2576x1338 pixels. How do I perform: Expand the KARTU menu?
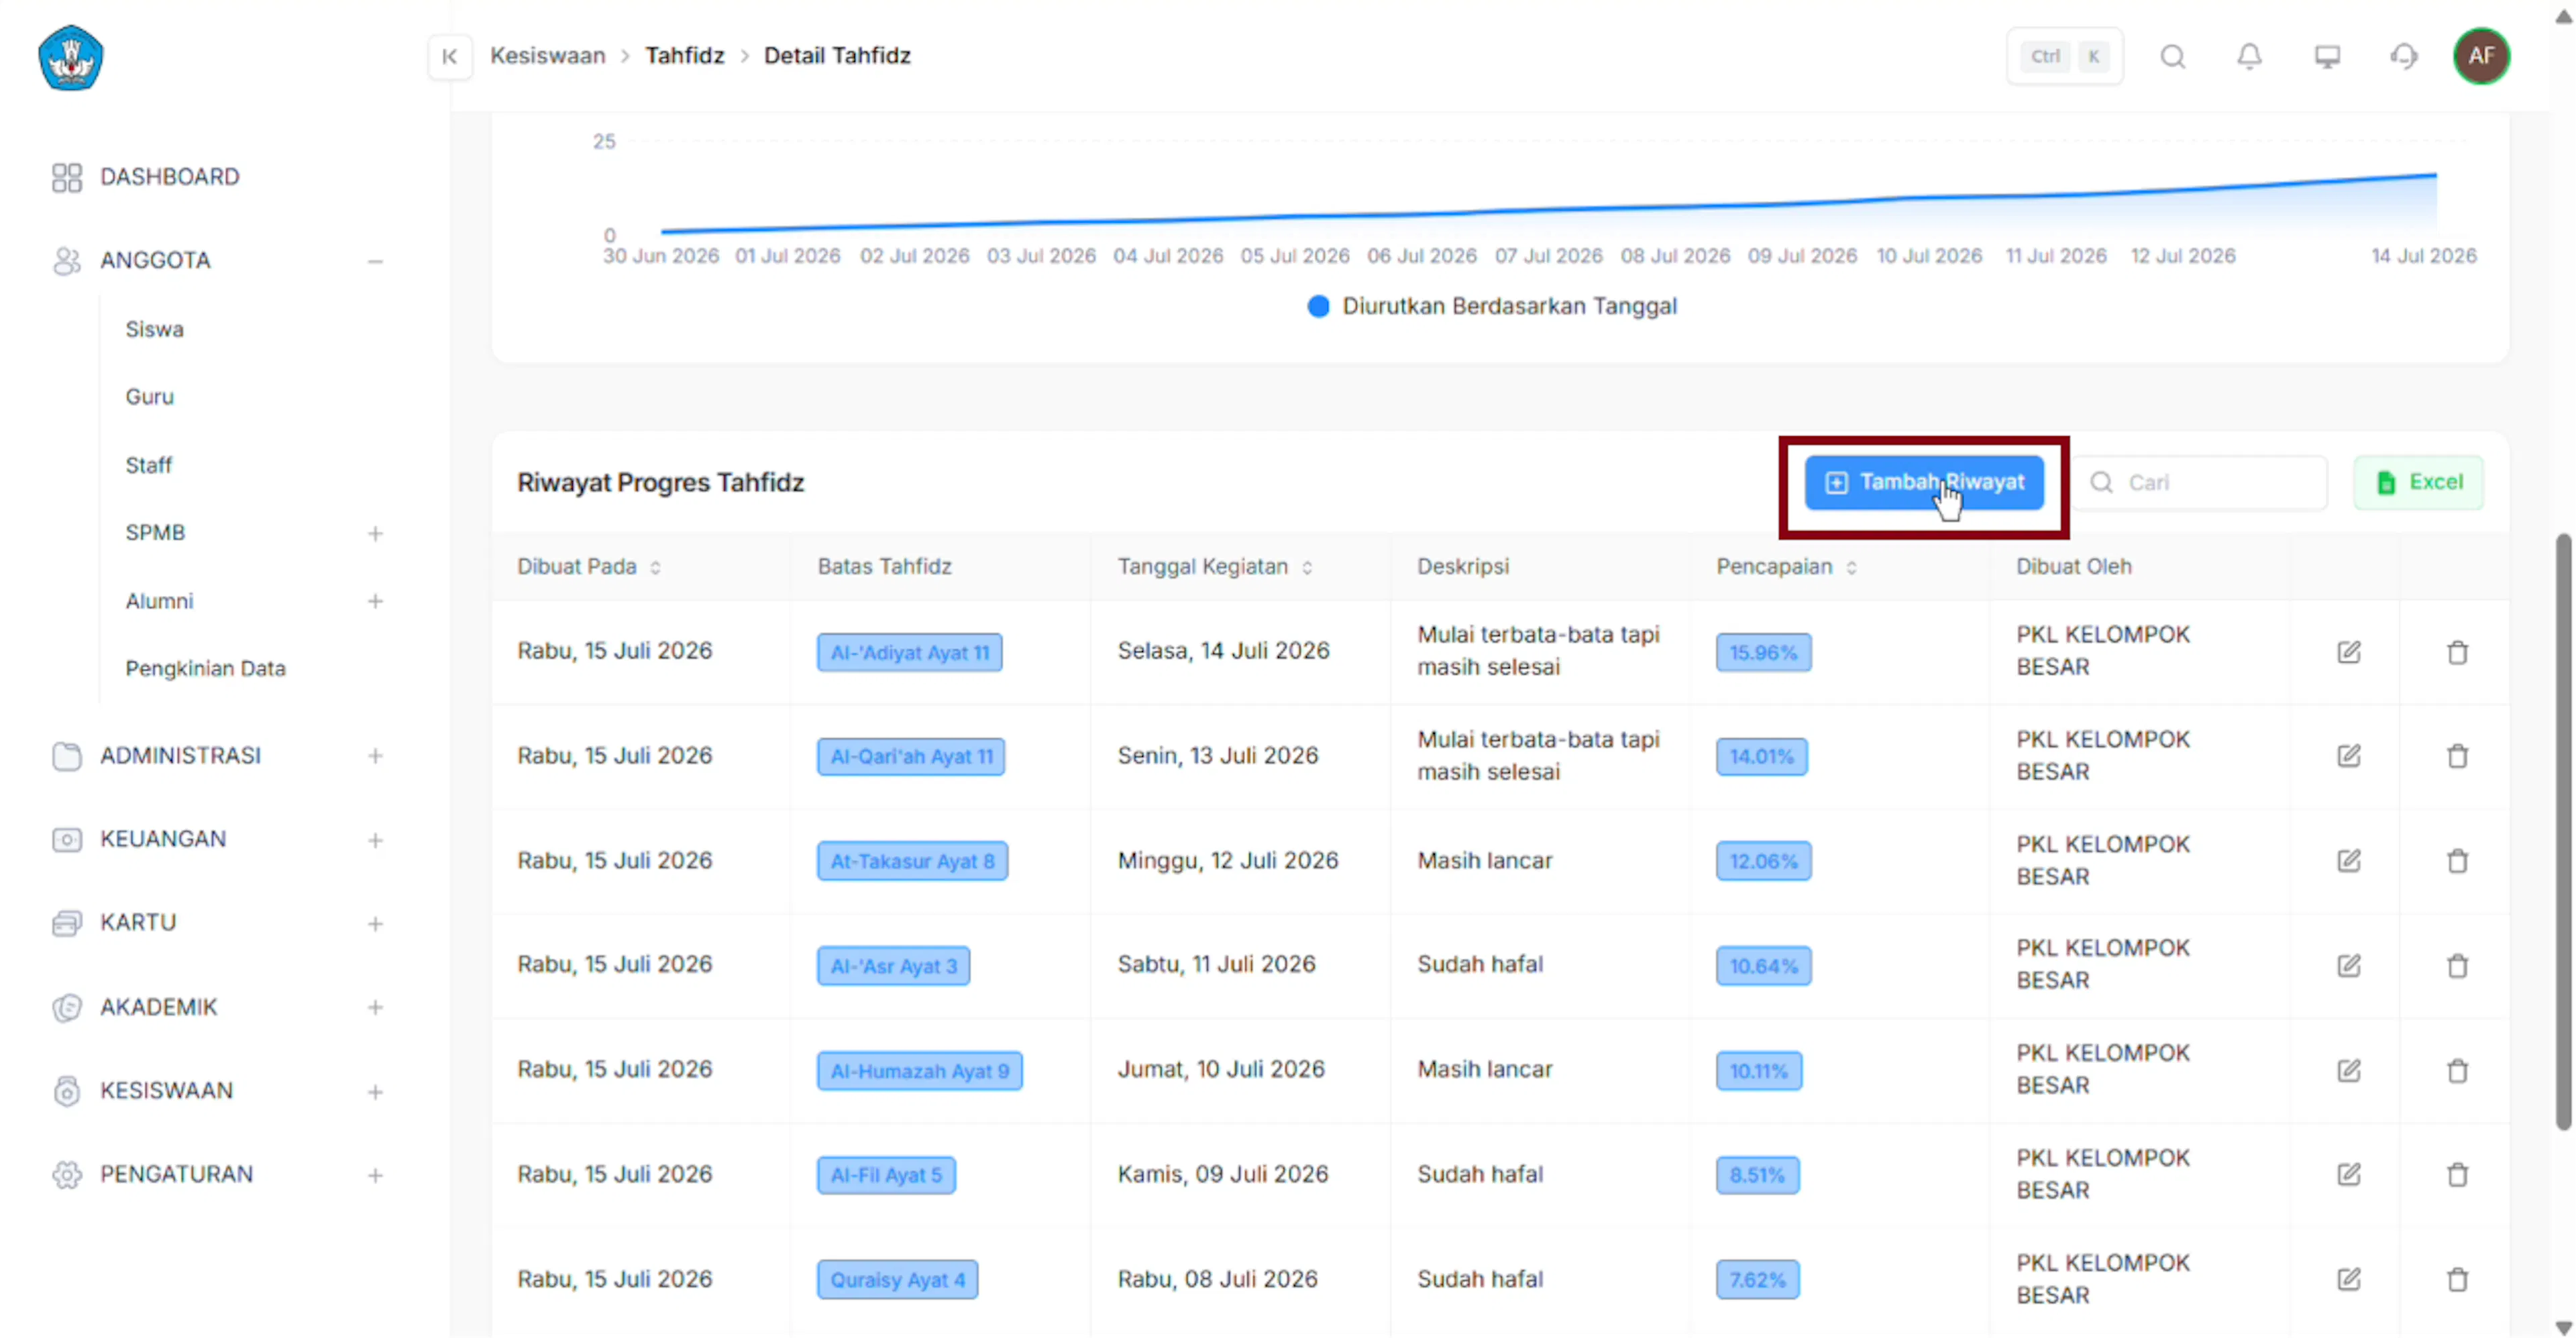click(375, 923)
